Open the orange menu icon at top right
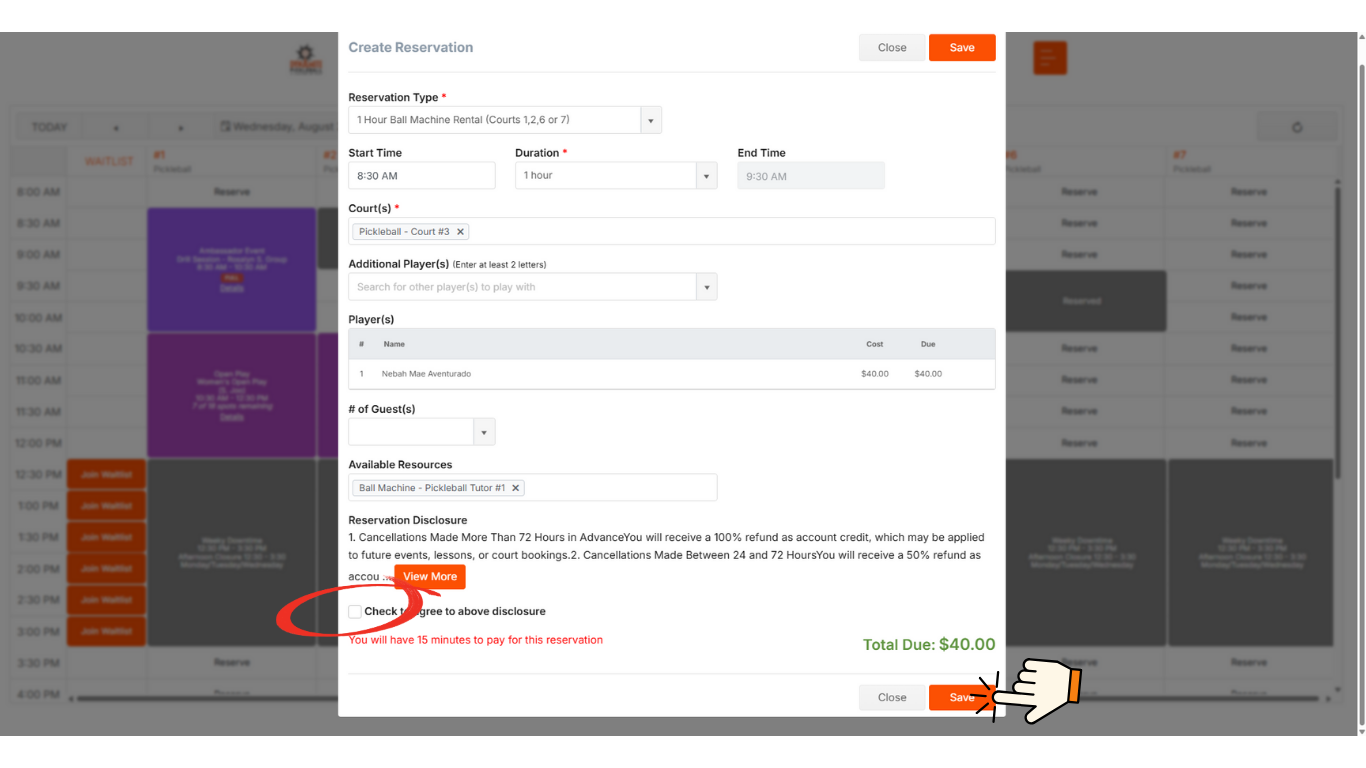This screenshot has height=768, width=1366. (1049, 58)
